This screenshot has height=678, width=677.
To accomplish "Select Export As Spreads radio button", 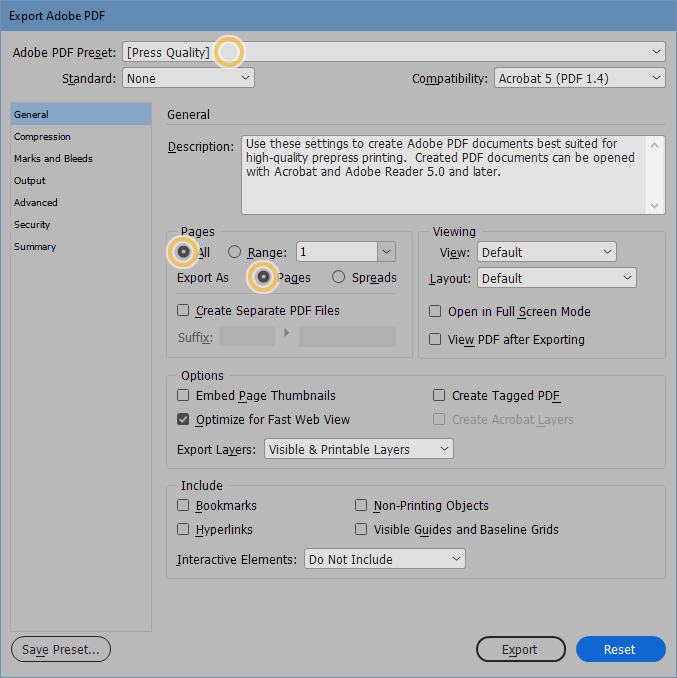I will point(338,277).
